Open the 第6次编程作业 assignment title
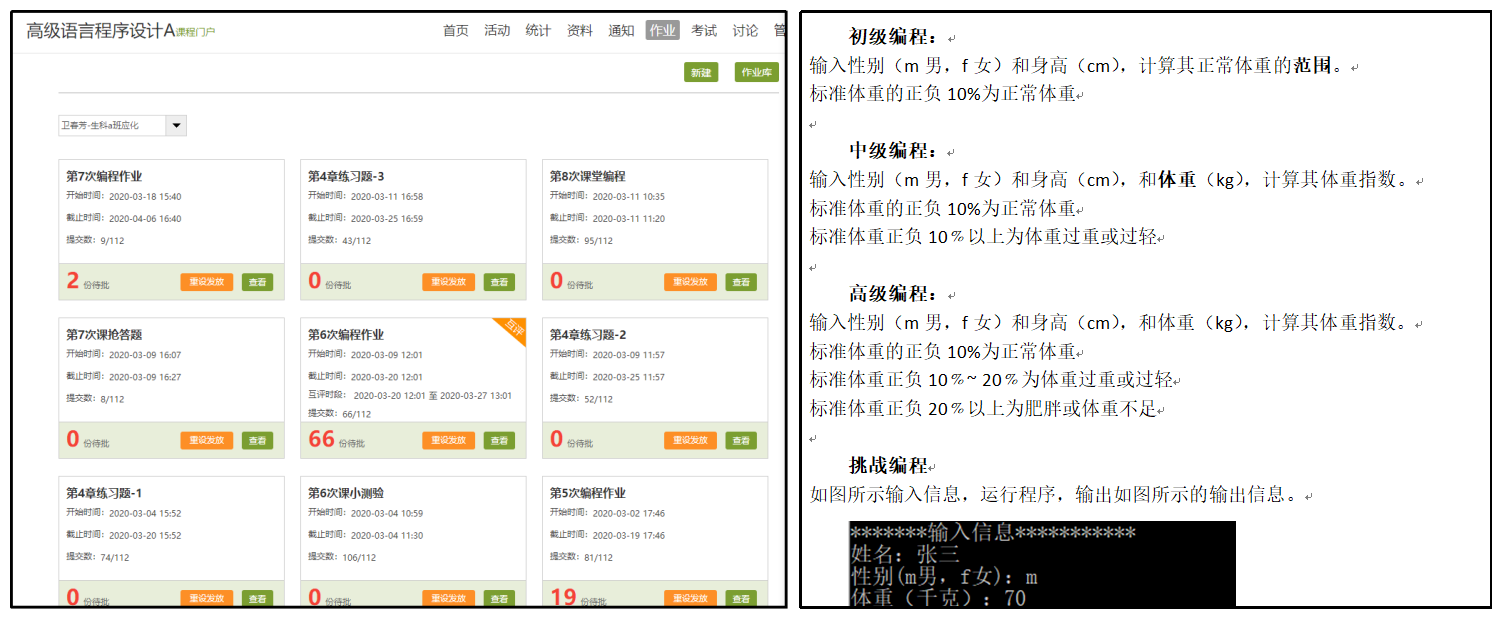Viewport: 1502px width, 620px height. pos(346,335)
